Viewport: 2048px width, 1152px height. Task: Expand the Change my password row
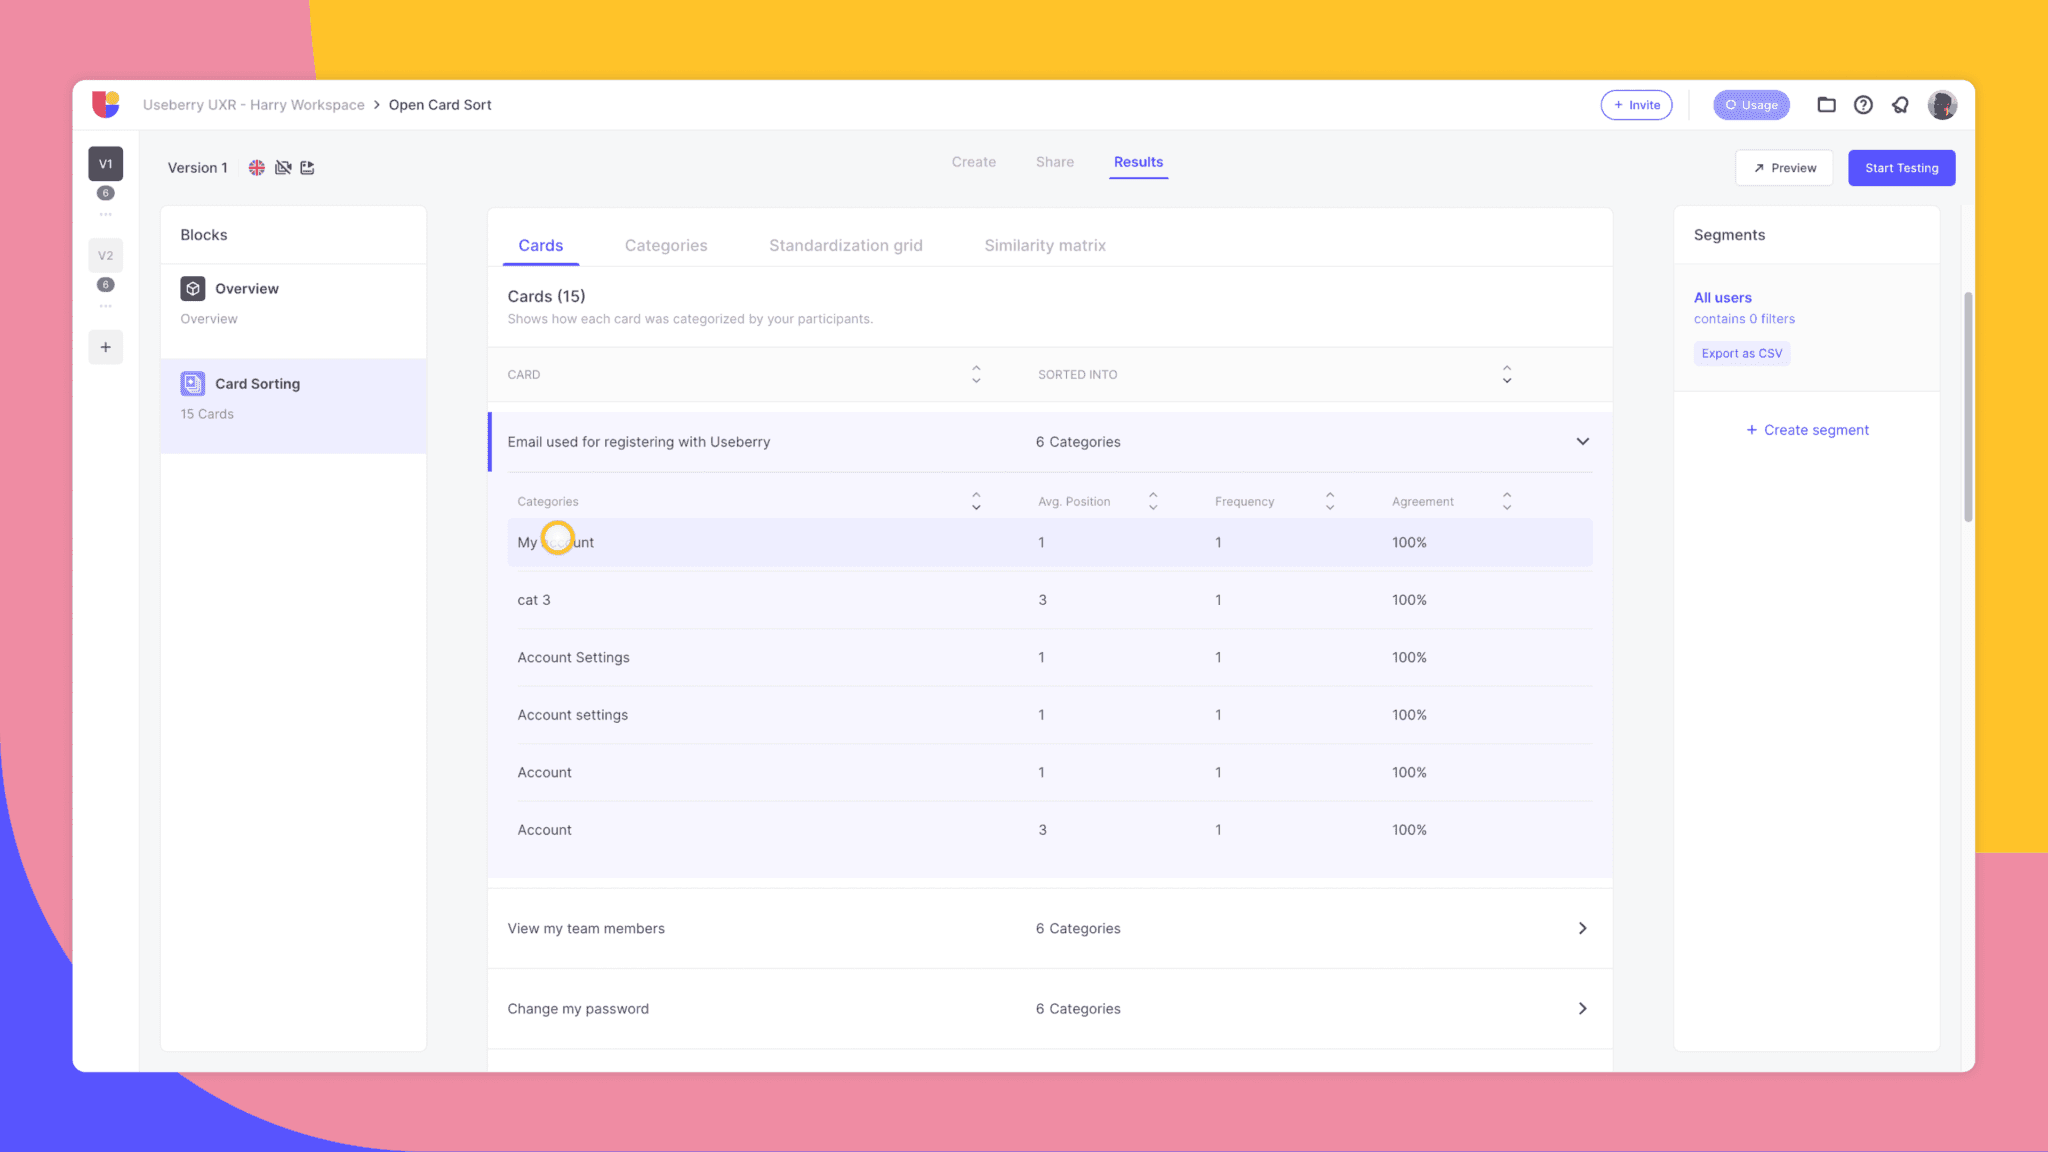pos(1582,1008)
